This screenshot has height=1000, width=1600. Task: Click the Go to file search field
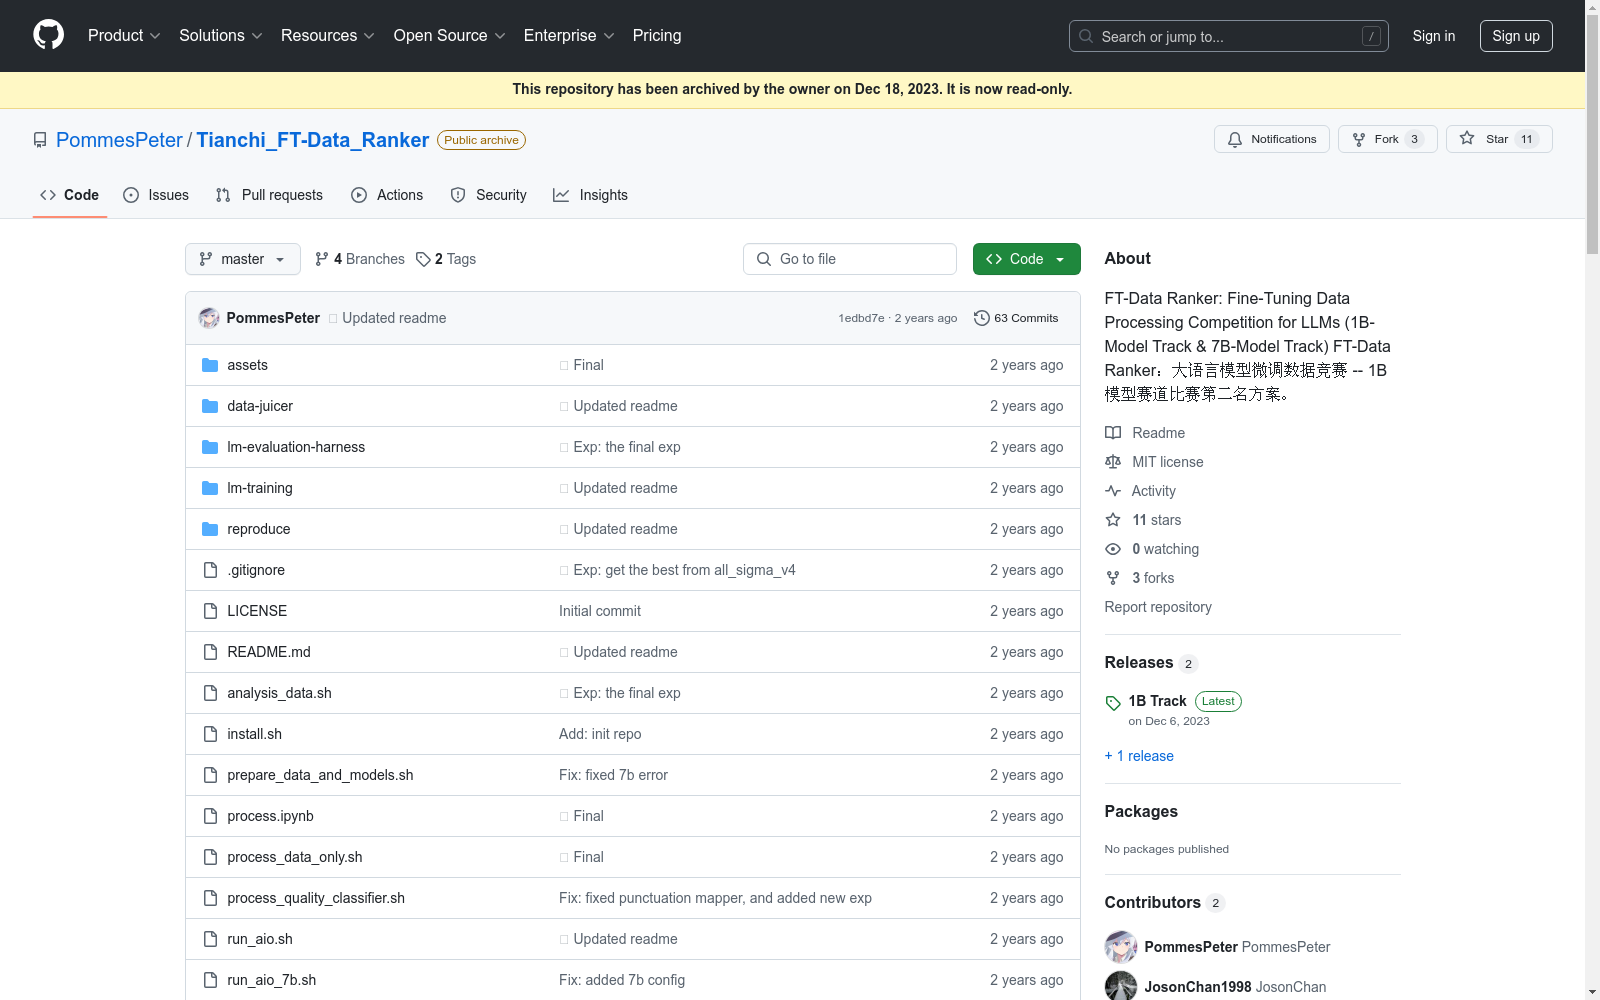tap(850, 259)
